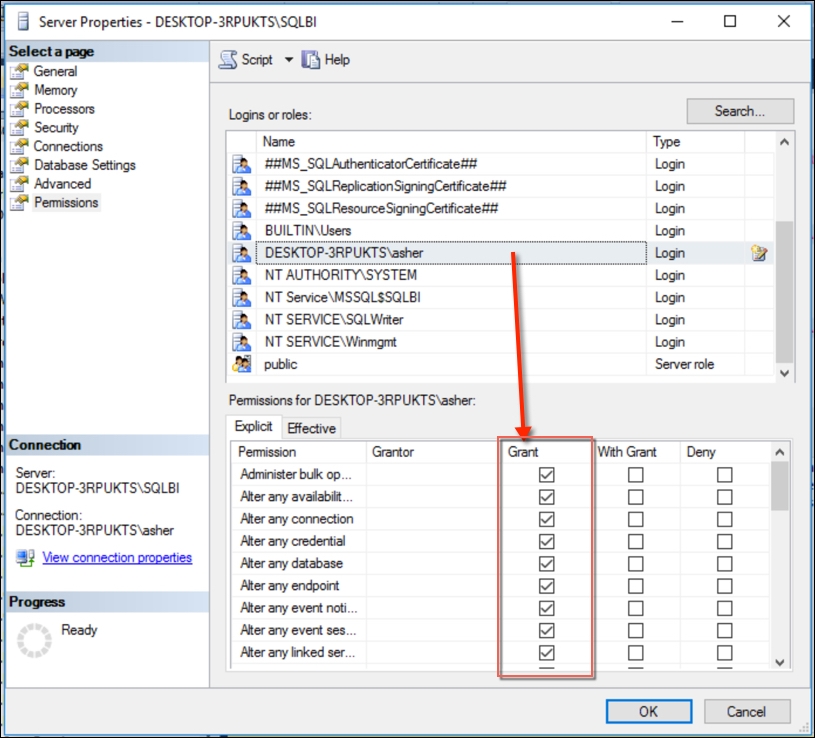Switch to the Effective tab

point(311,428)
